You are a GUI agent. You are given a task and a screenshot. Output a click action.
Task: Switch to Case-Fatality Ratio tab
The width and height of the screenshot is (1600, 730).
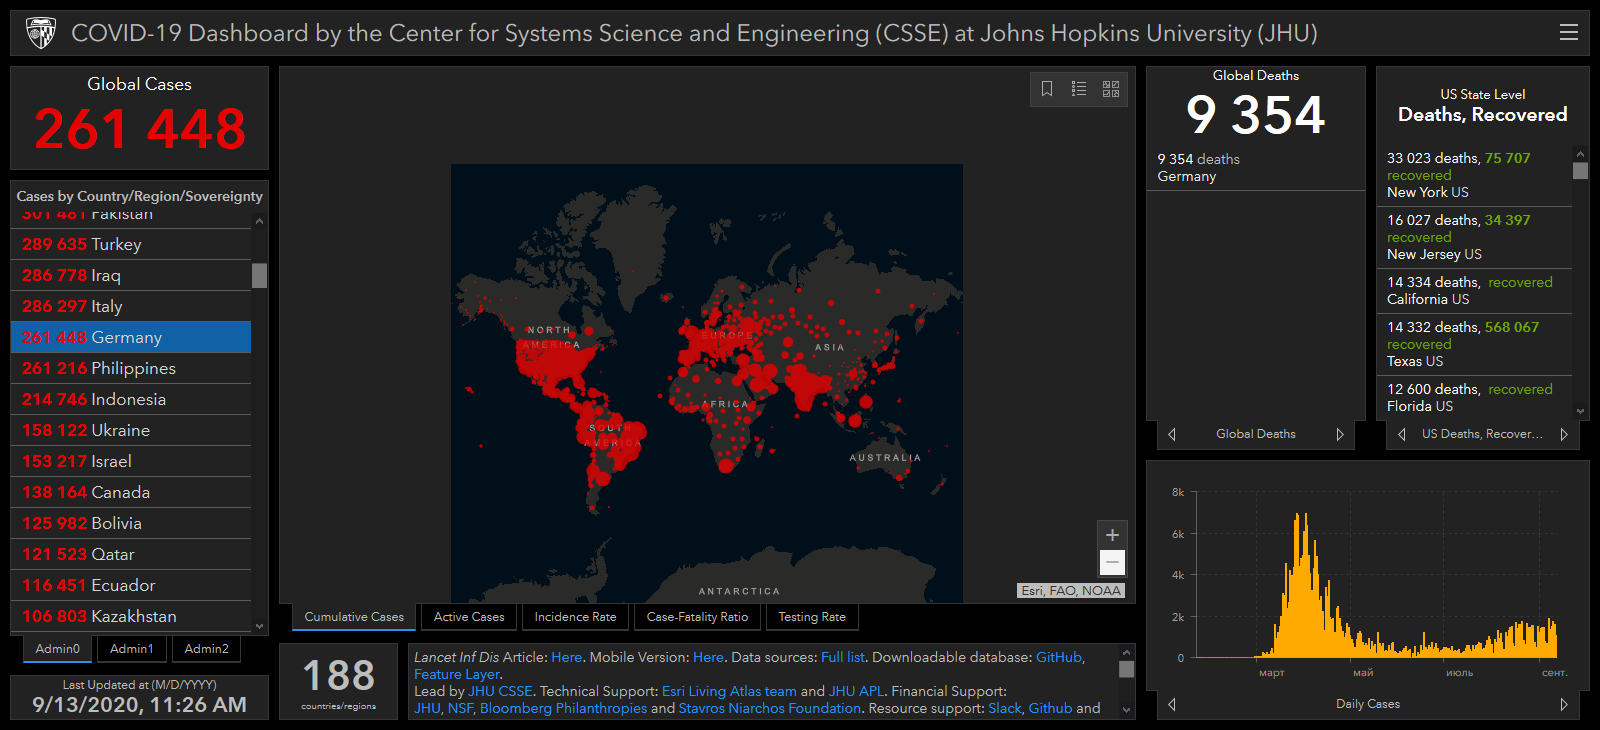pos(697,617)
